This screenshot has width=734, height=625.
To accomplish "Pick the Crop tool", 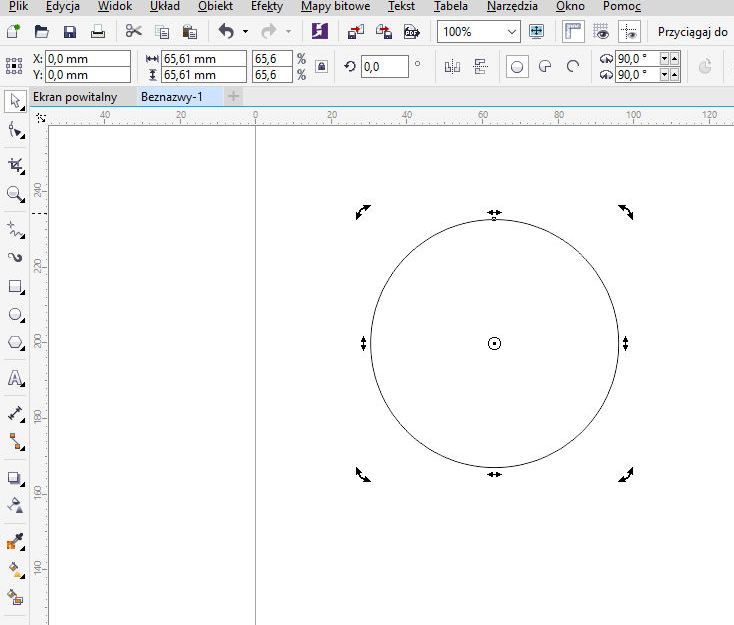I will tap(15, 165).
